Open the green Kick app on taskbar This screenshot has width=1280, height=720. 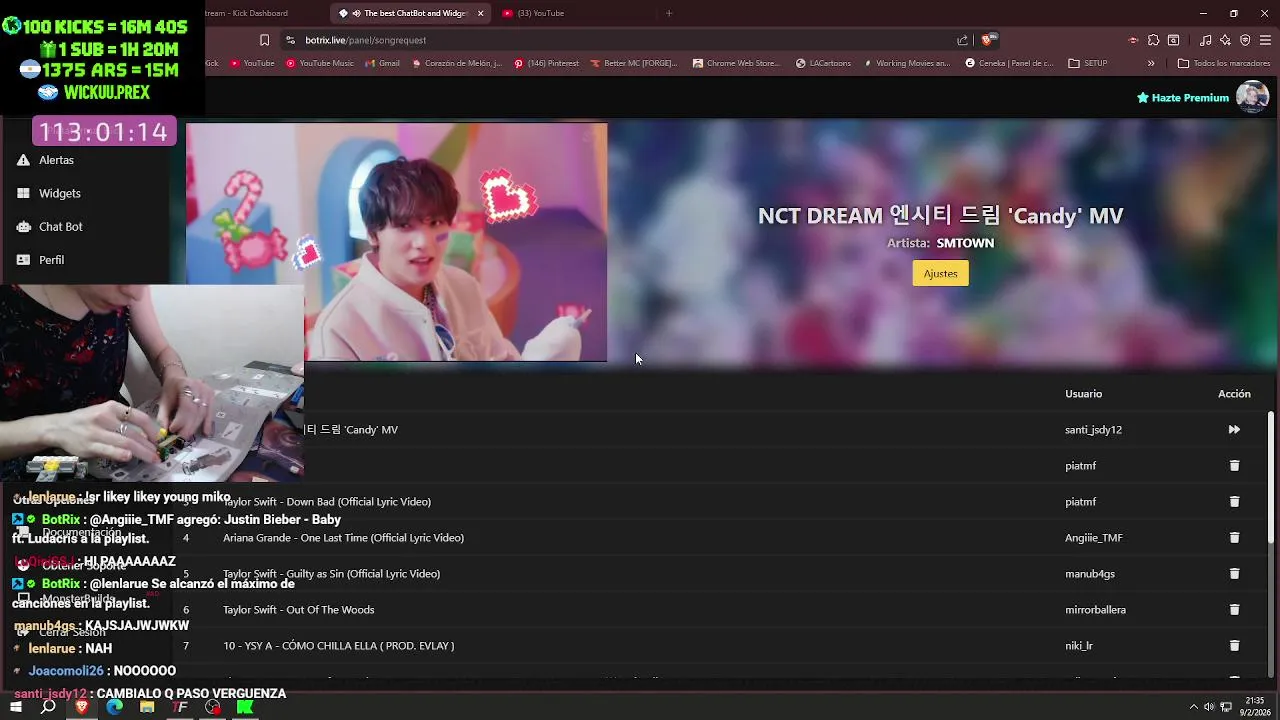coord(245,707)
